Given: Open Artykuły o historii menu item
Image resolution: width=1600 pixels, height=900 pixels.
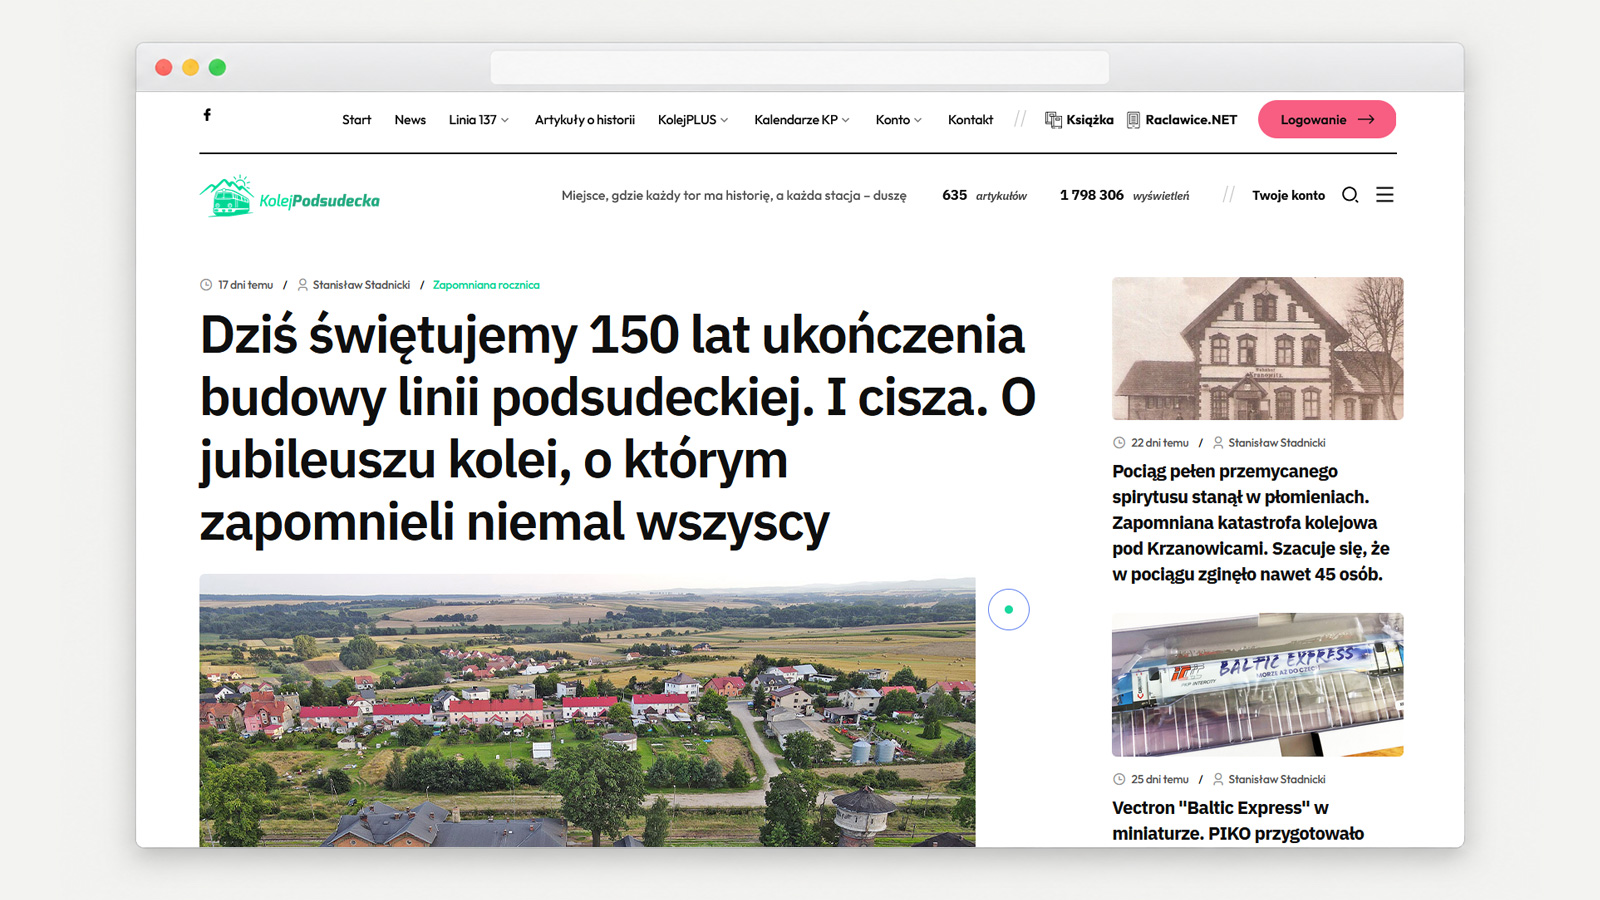Looking at the screenshot, I should click(585, 120).
